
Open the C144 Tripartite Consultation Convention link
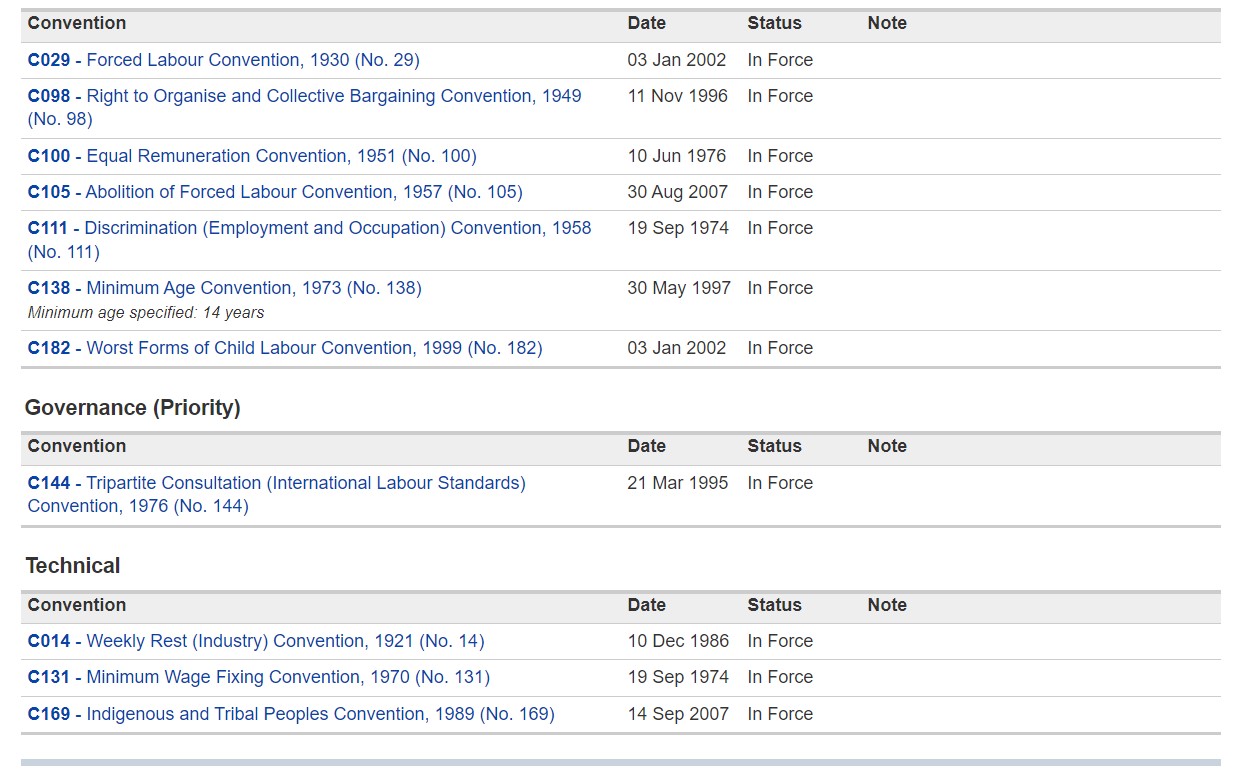click(276, 483)
